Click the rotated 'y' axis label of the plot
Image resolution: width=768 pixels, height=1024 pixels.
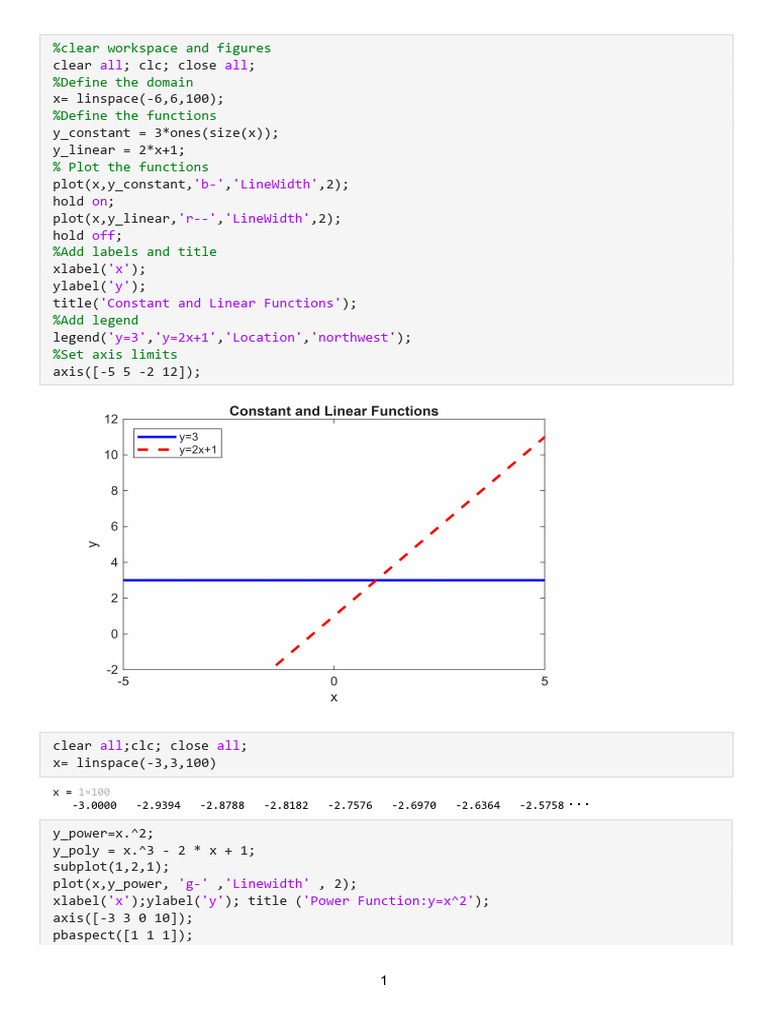click(x=94, y=544)
